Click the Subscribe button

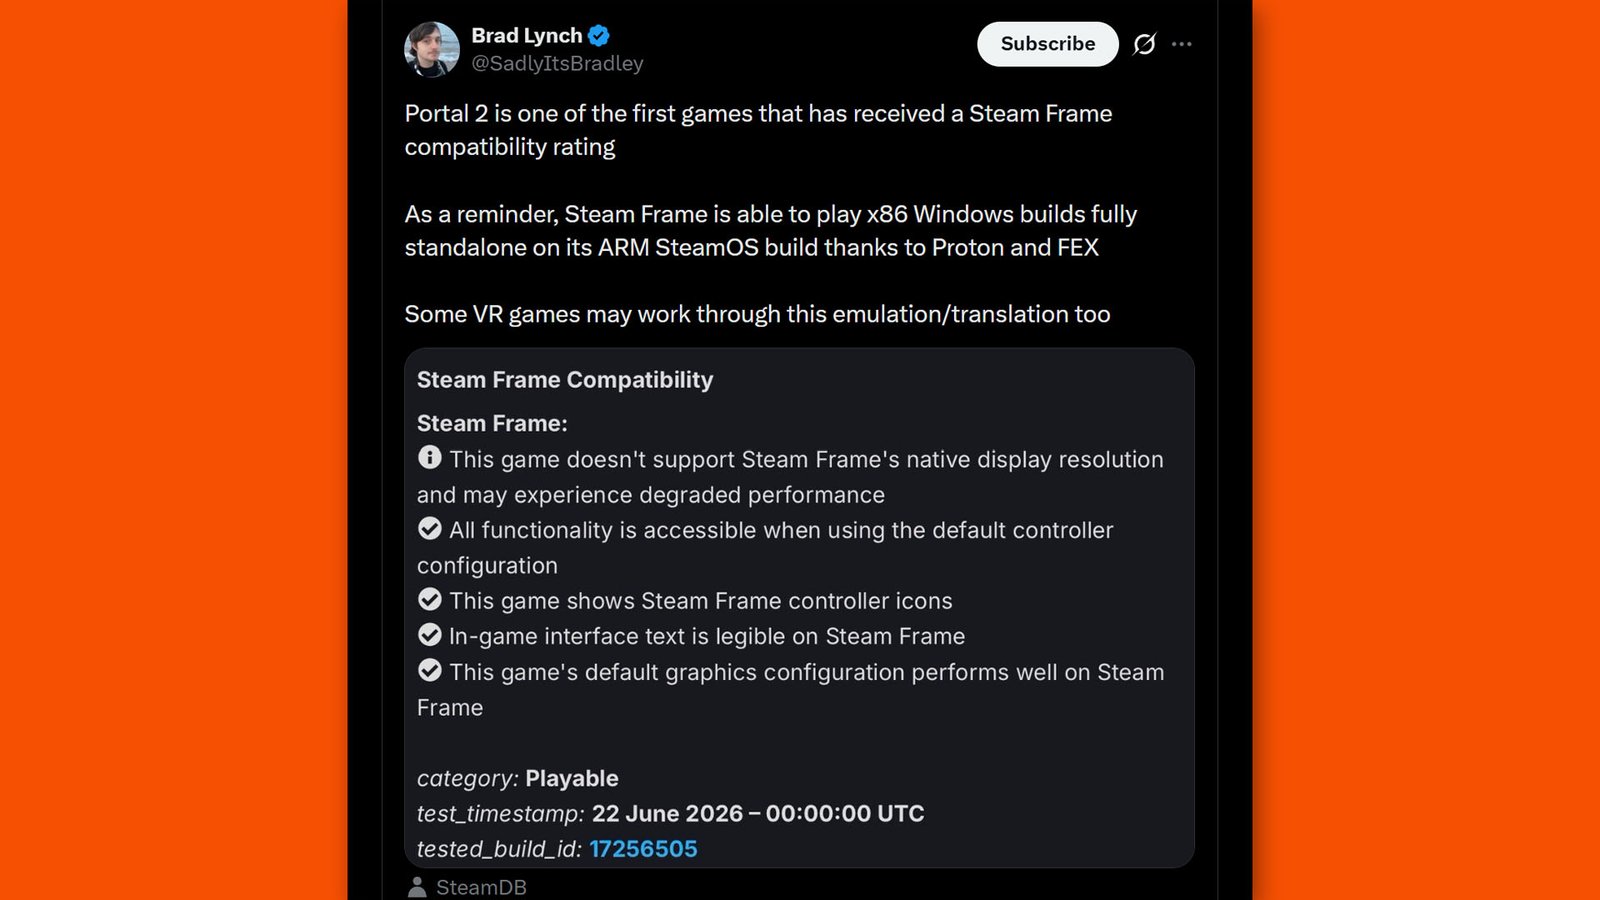1047,44
